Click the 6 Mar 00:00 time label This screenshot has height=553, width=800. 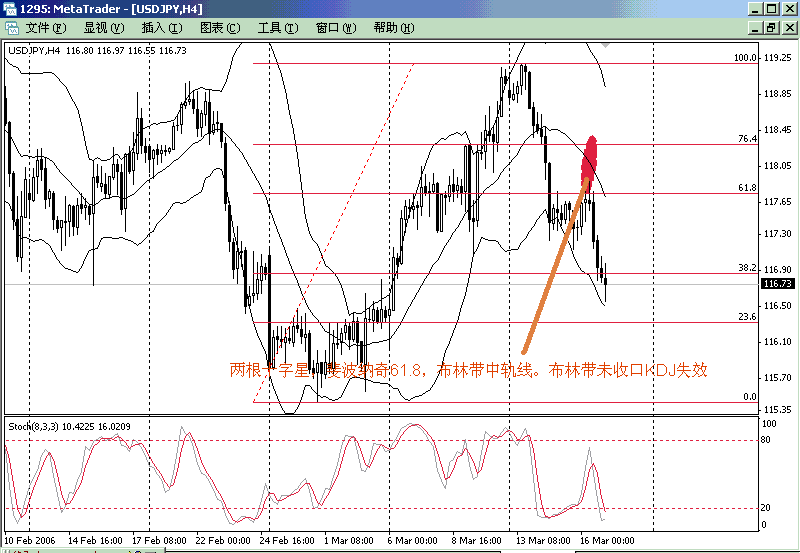[412, 540]
